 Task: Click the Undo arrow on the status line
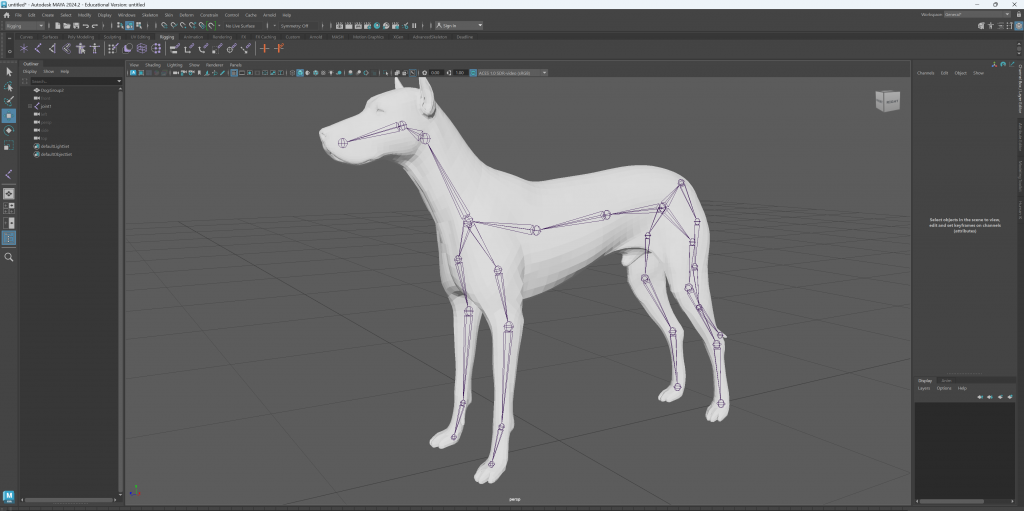pyautogui.click(x=86, y=25)
